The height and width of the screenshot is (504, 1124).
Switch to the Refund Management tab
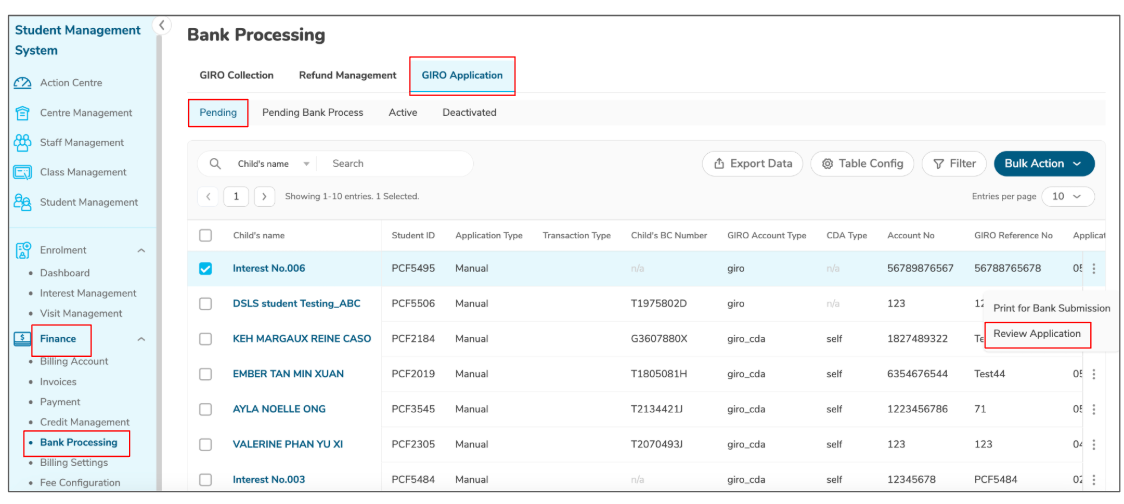pyautogui.click(x=347, y=76)
